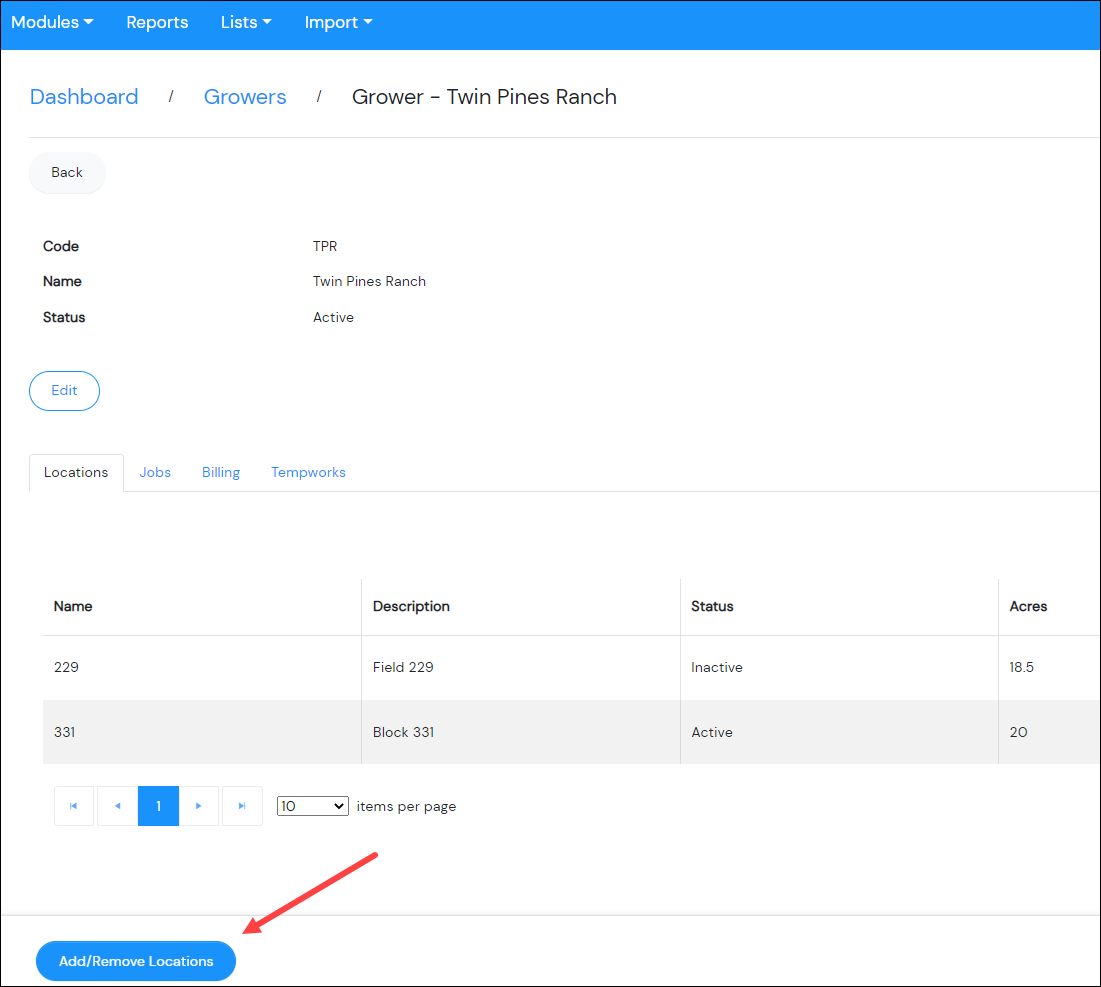Select page 1 in pagination
This screenshot has height=987, width=1101.
(159, 806)
